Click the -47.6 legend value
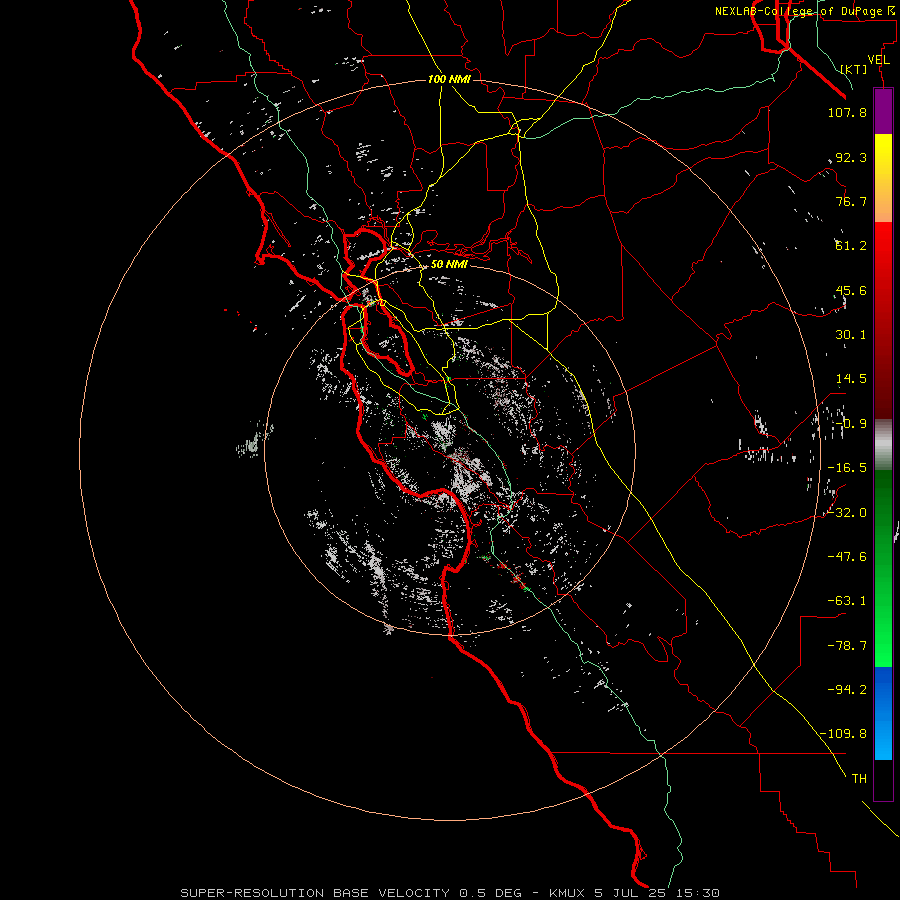 coord(847,557)
